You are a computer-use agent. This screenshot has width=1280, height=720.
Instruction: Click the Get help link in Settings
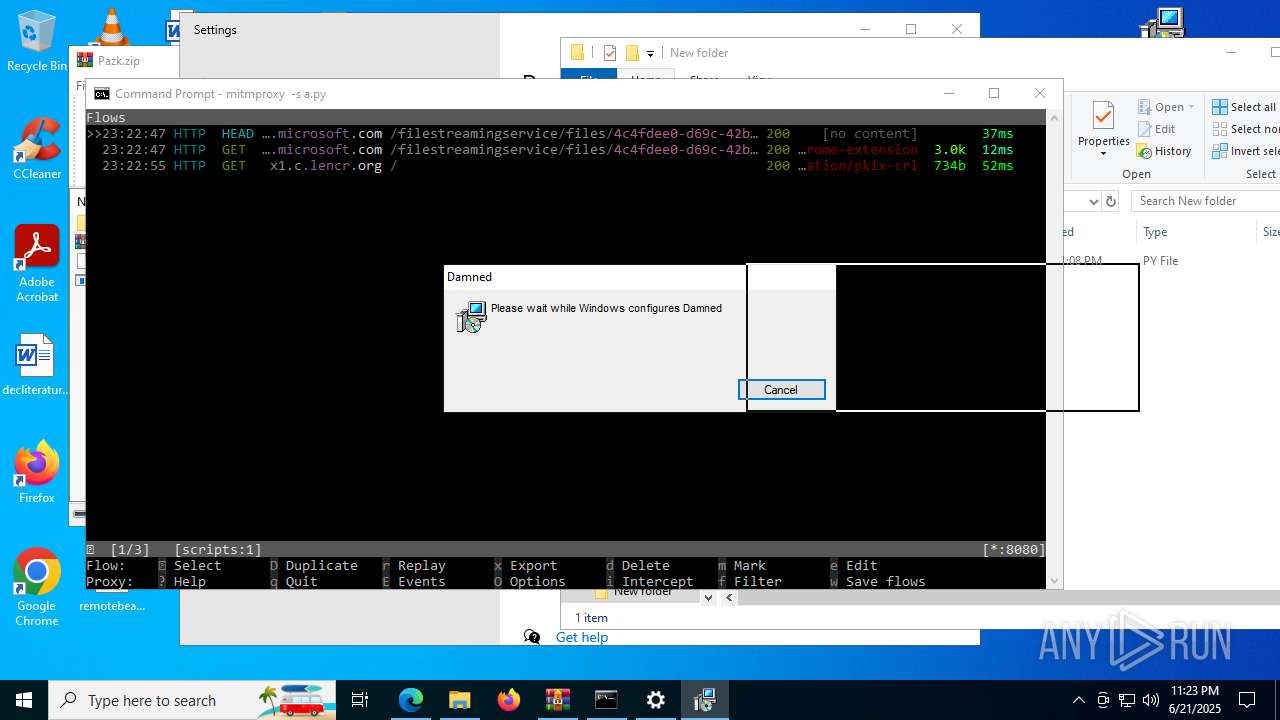(x=582, y=637)
